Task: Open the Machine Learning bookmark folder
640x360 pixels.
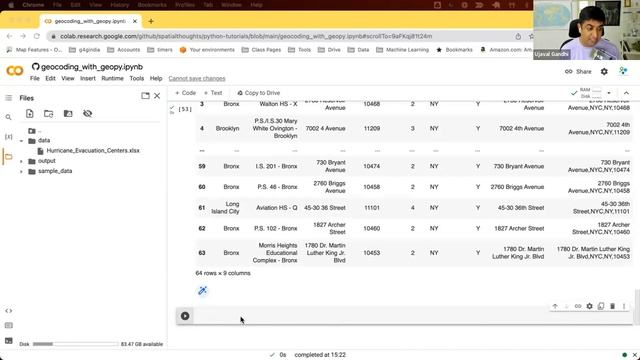Action: (x=402, y=50)
